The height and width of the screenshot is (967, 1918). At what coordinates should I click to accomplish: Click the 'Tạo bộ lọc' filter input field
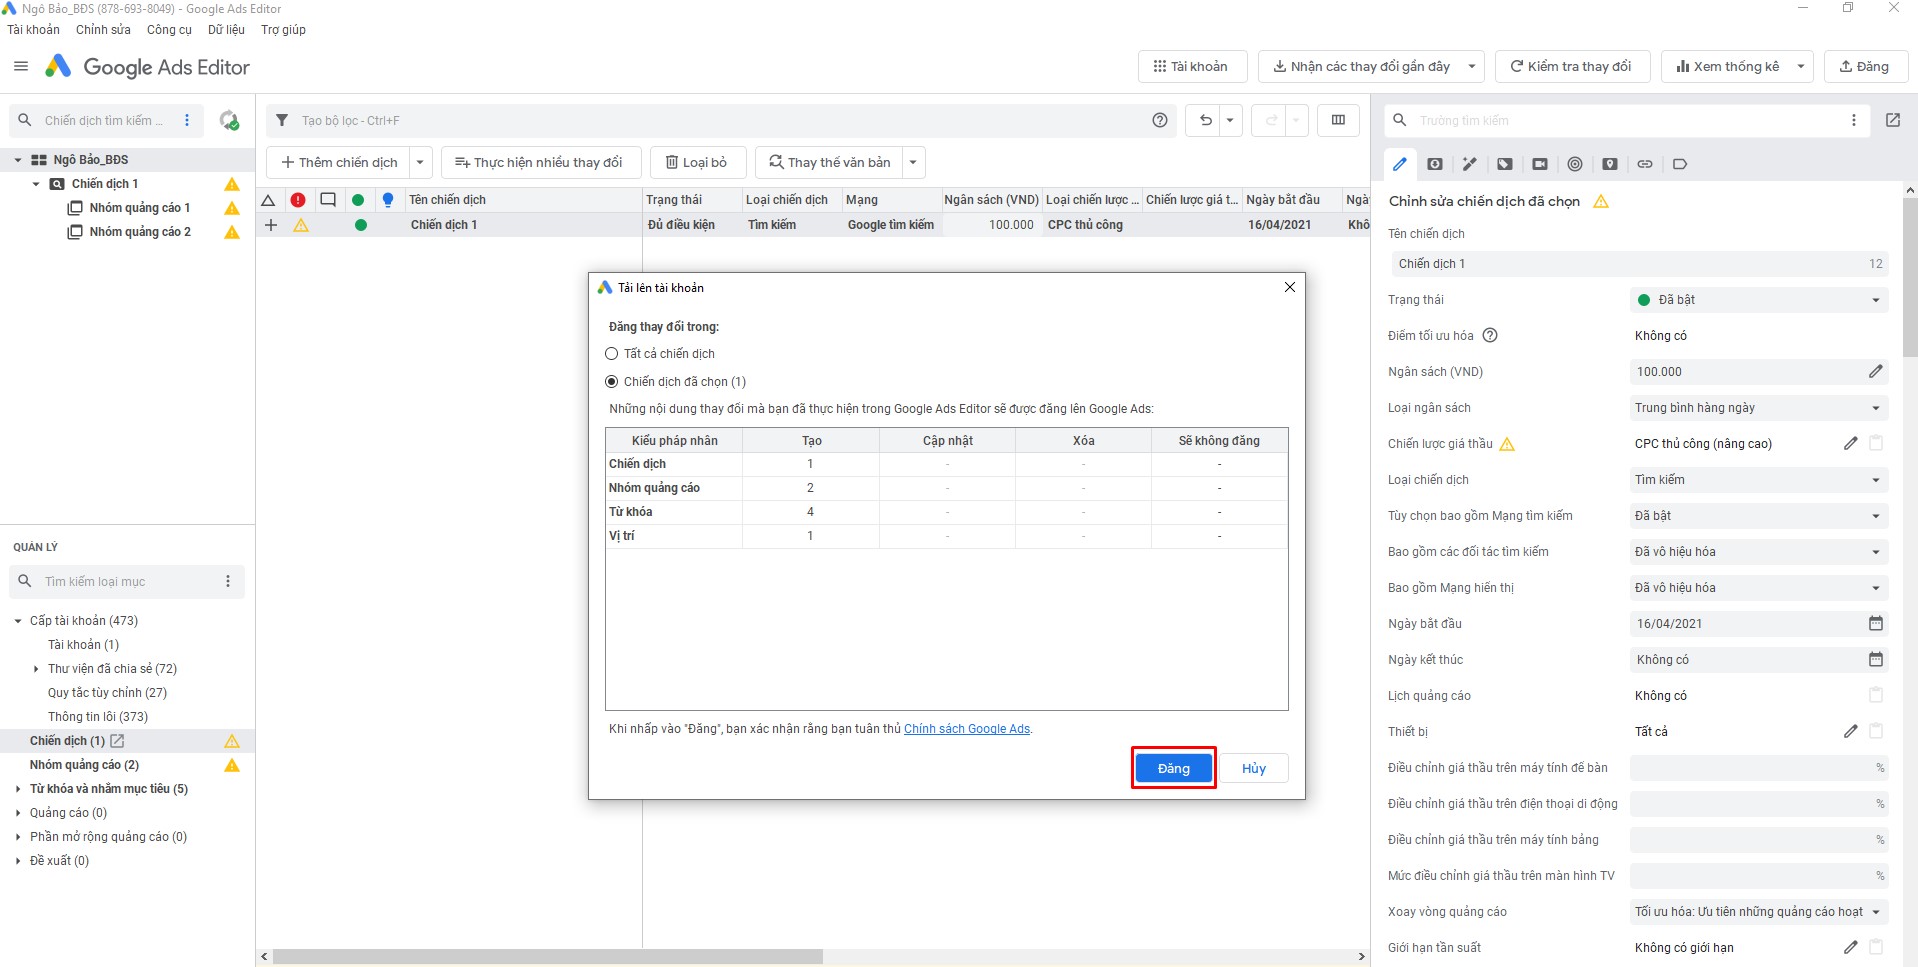tap(700, 121)
